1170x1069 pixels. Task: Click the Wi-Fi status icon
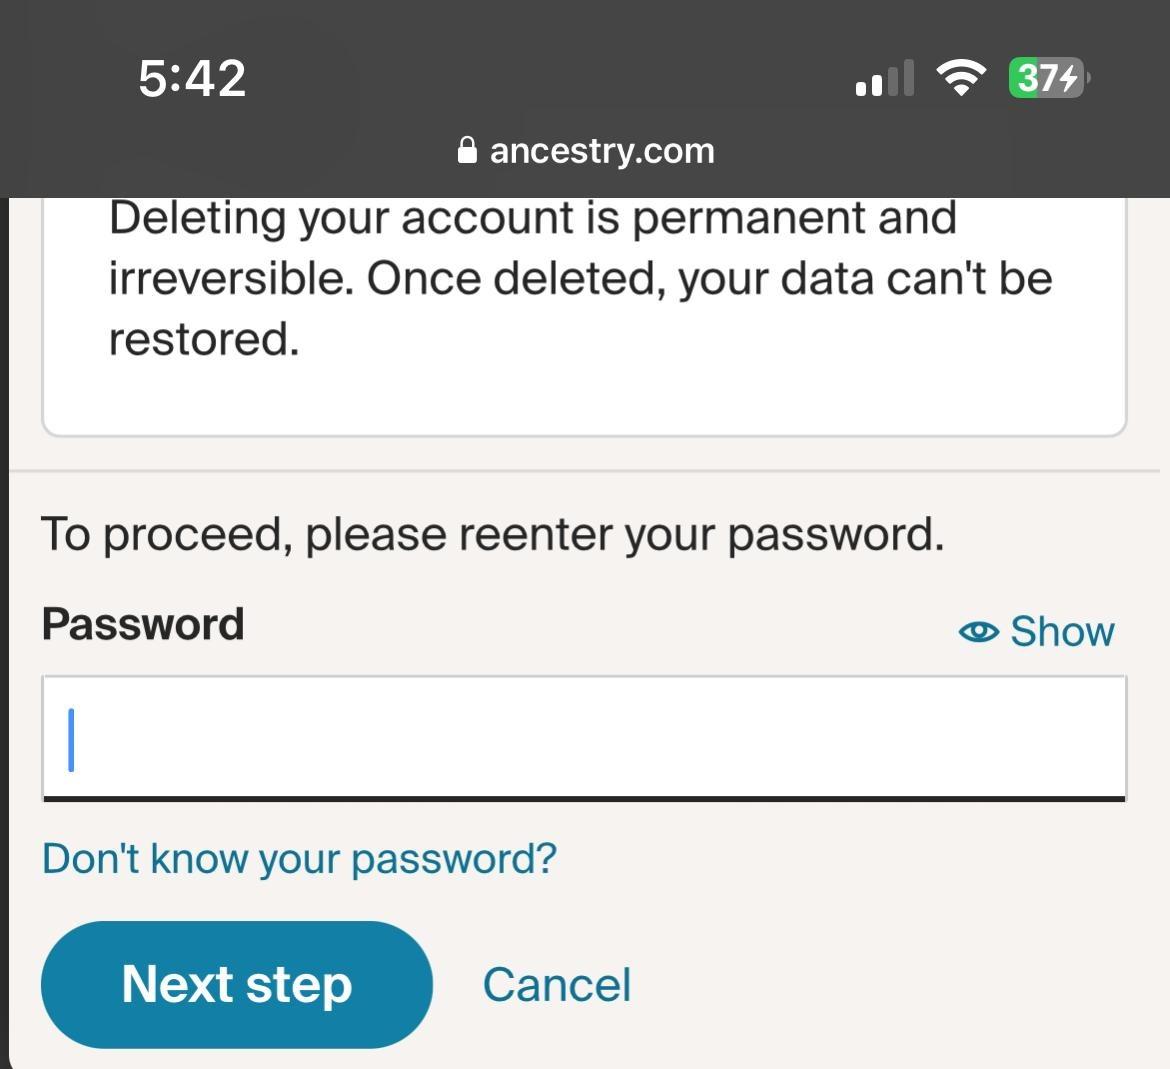[x=961, y=78]
